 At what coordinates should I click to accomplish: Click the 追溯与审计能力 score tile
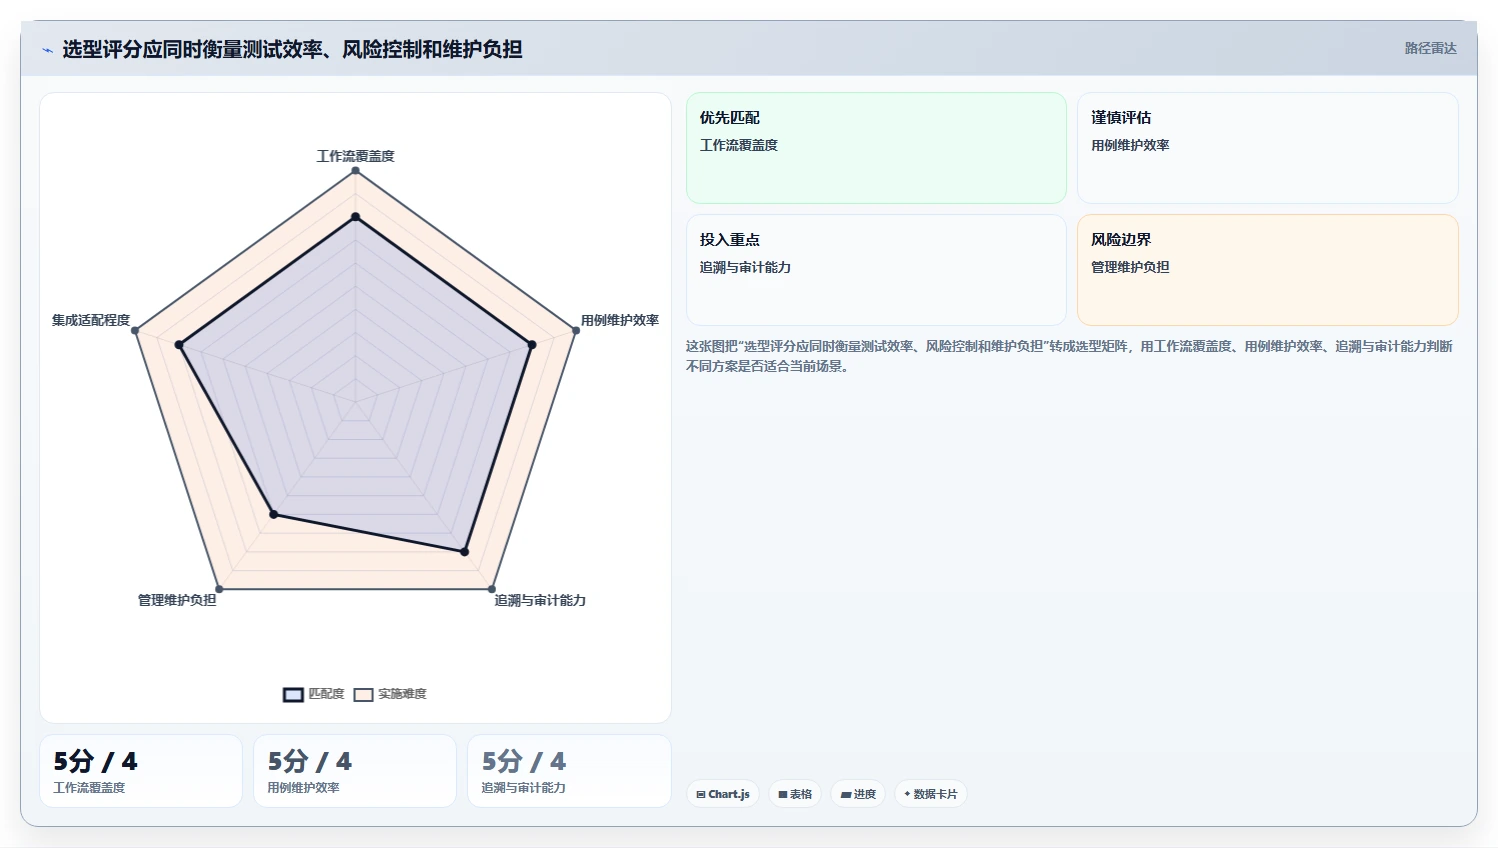(569, 771)
